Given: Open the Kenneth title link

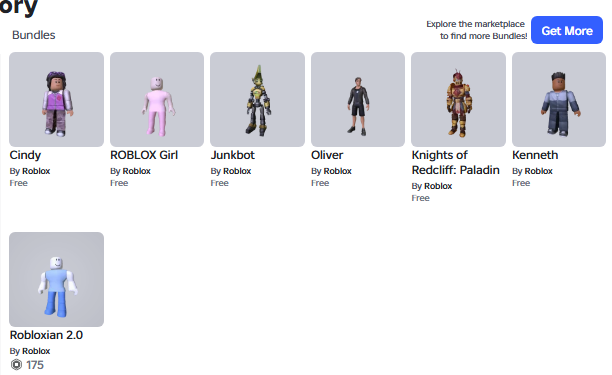Looking at the screenshot, I should tap(535, 155).
